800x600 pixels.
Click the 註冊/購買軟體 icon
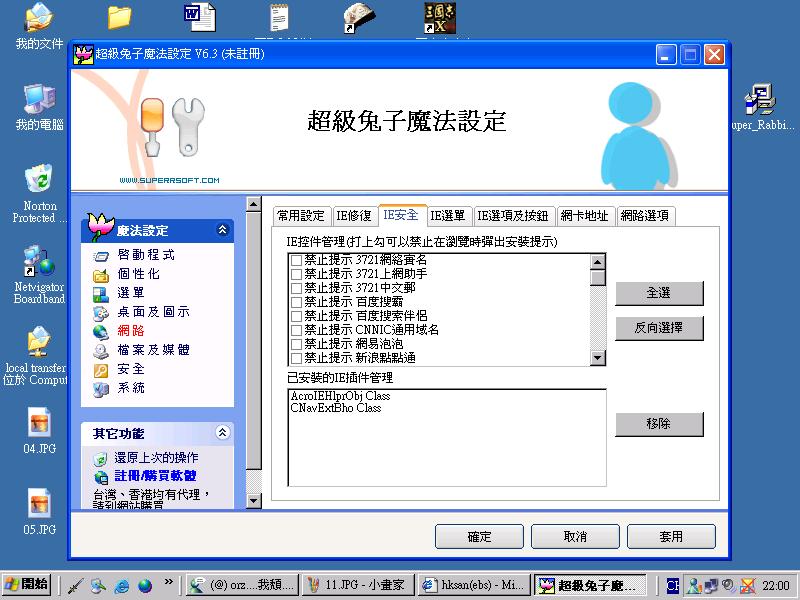pos(101,477)
